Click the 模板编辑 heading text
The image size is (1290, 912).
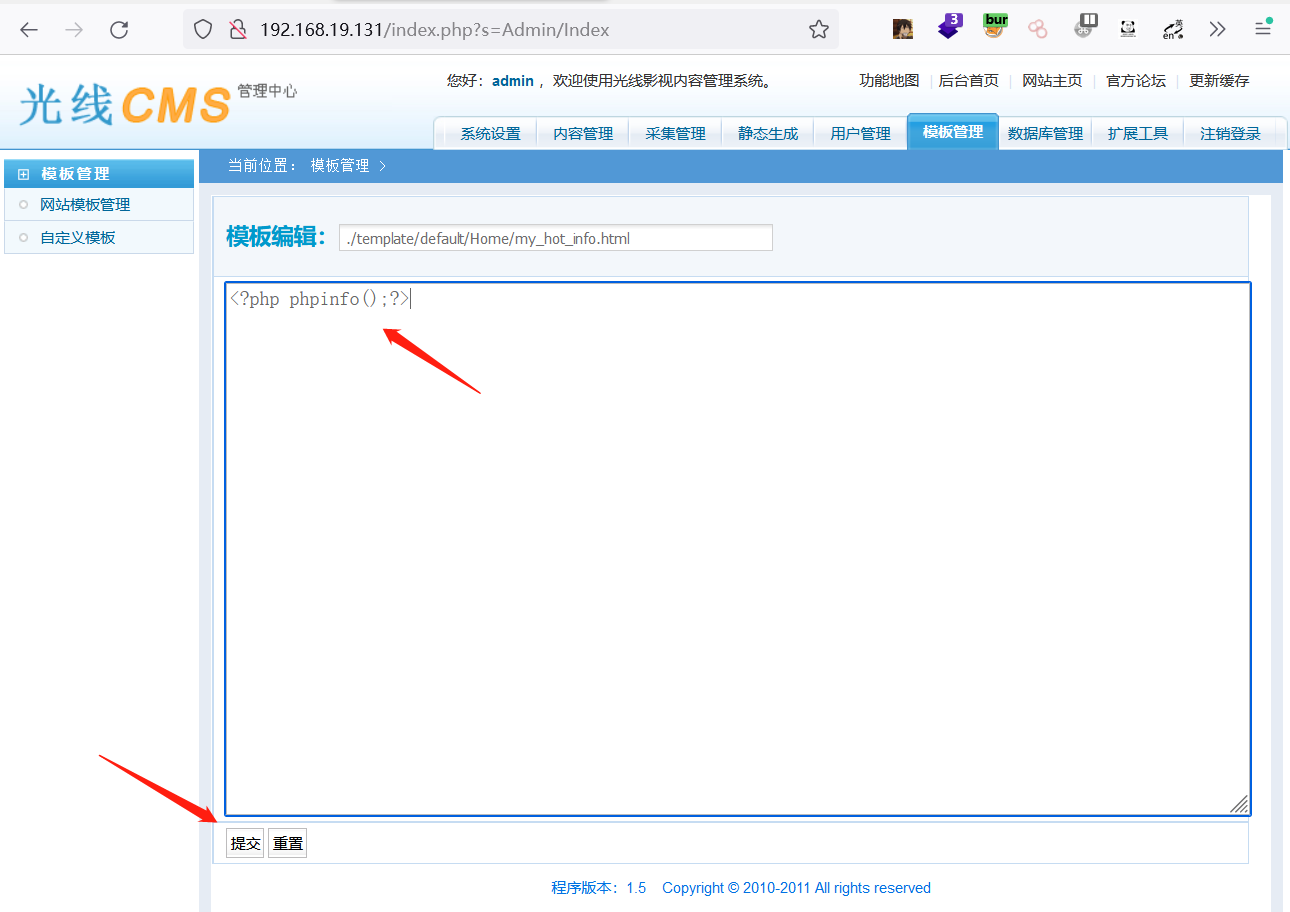point(277,237)
